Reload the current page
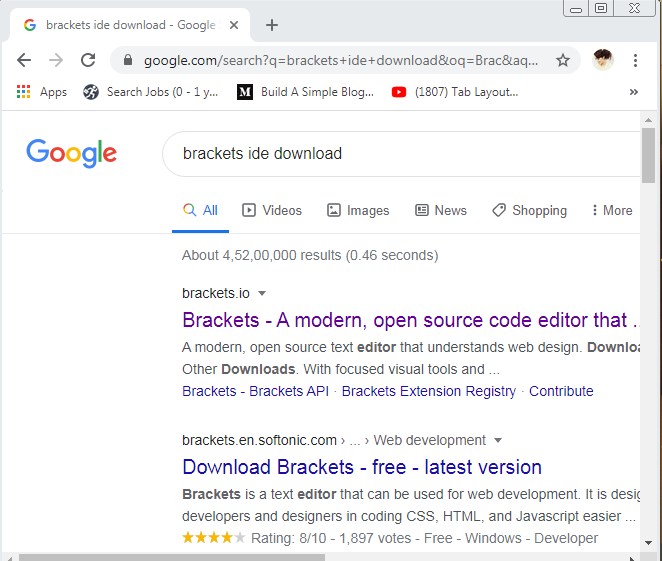This screenshot has width=662, height=561. tap(88, 60)
